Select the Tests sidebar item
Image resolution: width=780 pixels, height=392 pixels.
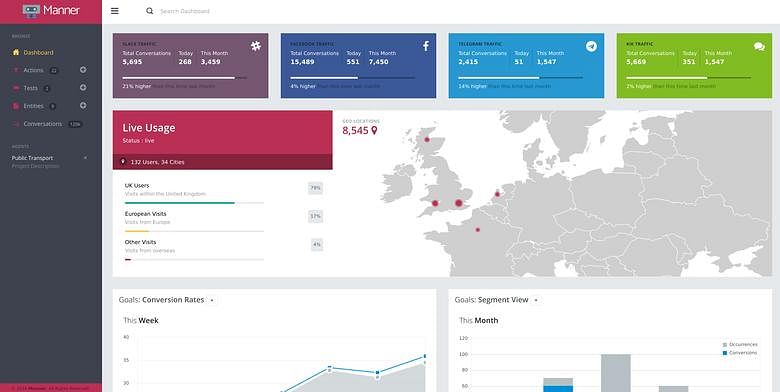tap(30, 88)
